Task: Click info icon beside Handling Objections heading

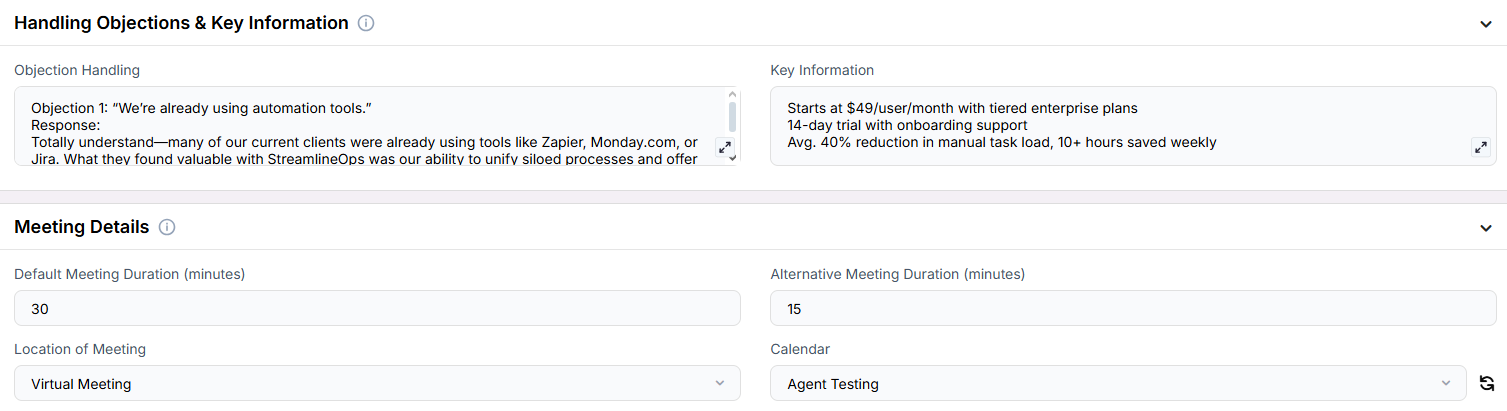Action: (366, 23)
